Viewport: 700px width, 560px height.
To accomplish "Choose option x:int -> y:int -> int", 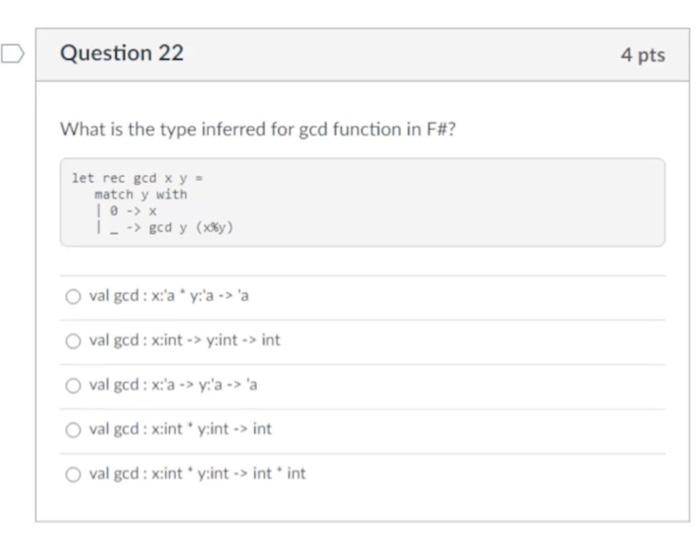I will pos(73,341).
